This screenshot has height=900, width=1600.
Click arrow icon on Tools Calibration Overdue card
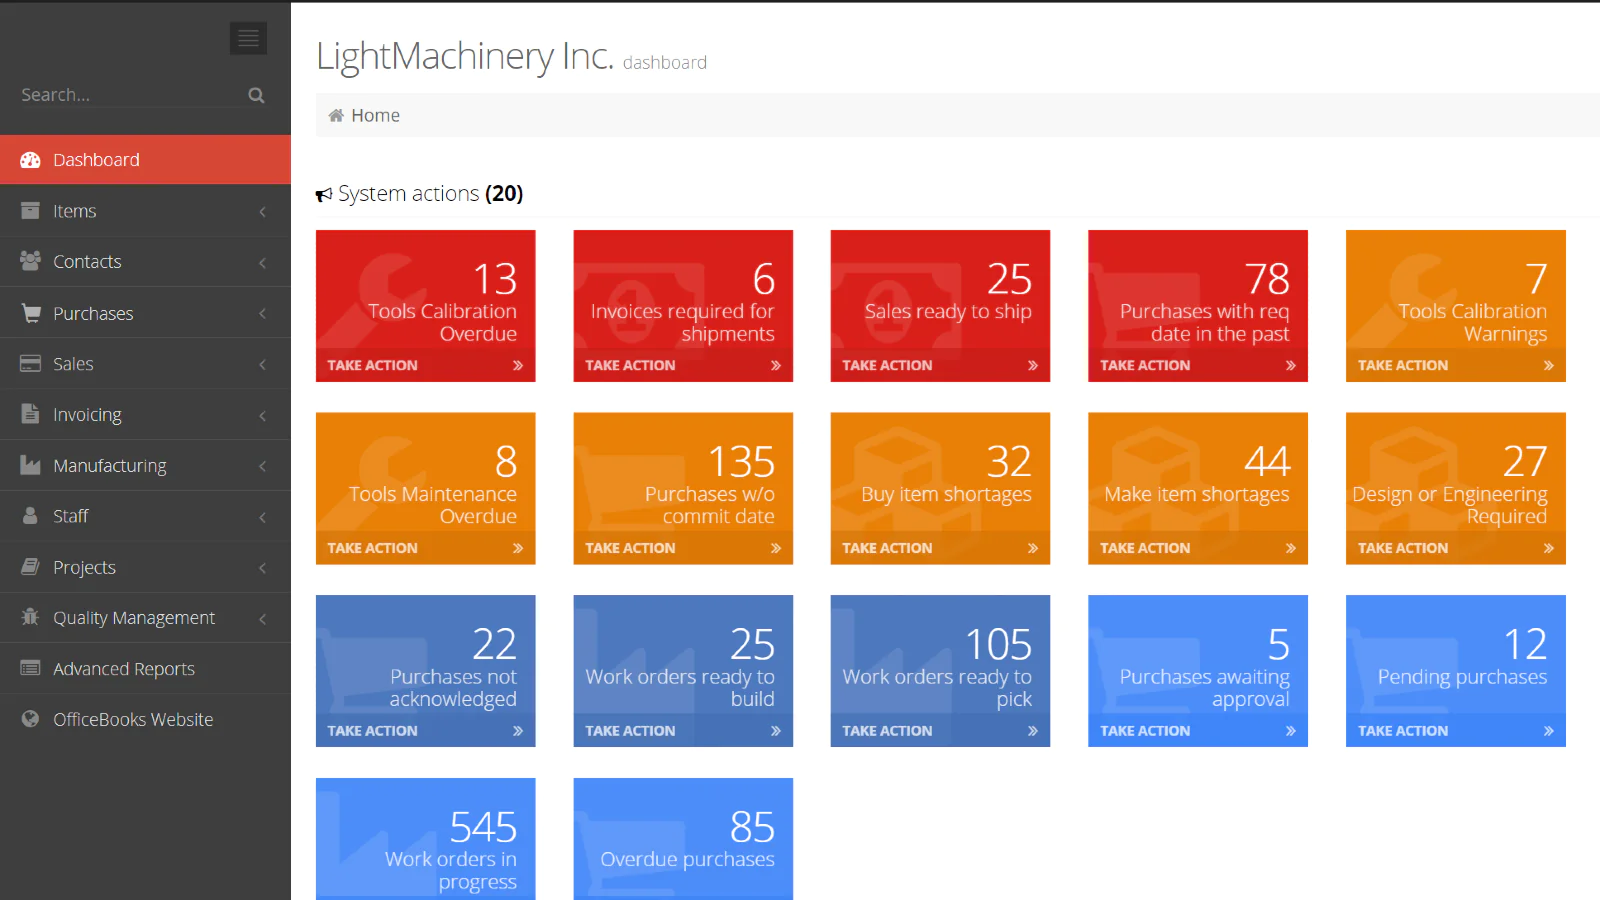coord(518,366)
